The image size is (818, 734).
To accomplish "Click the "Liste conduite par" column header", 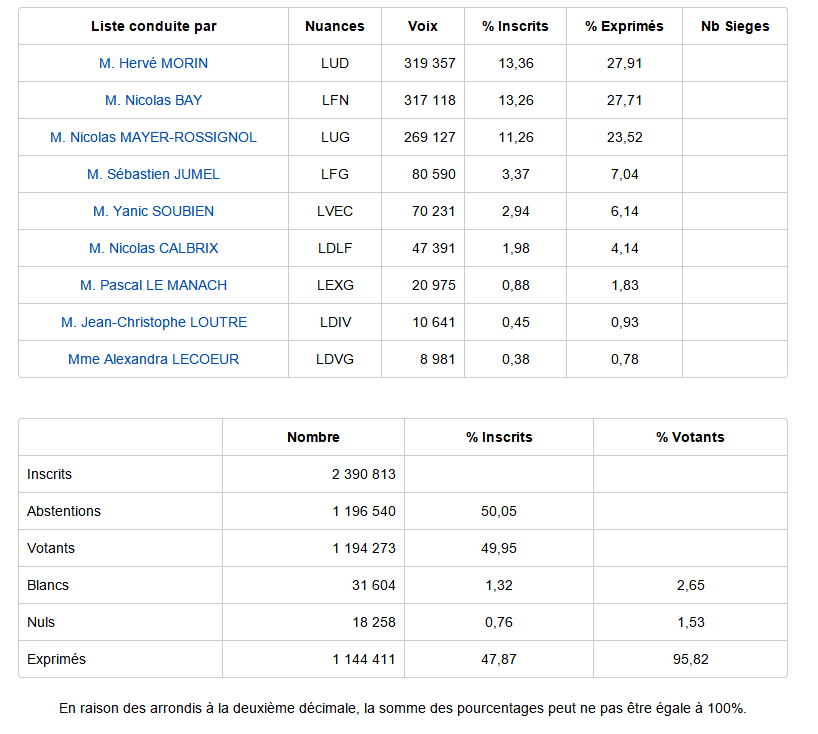I will pos(153,26).
